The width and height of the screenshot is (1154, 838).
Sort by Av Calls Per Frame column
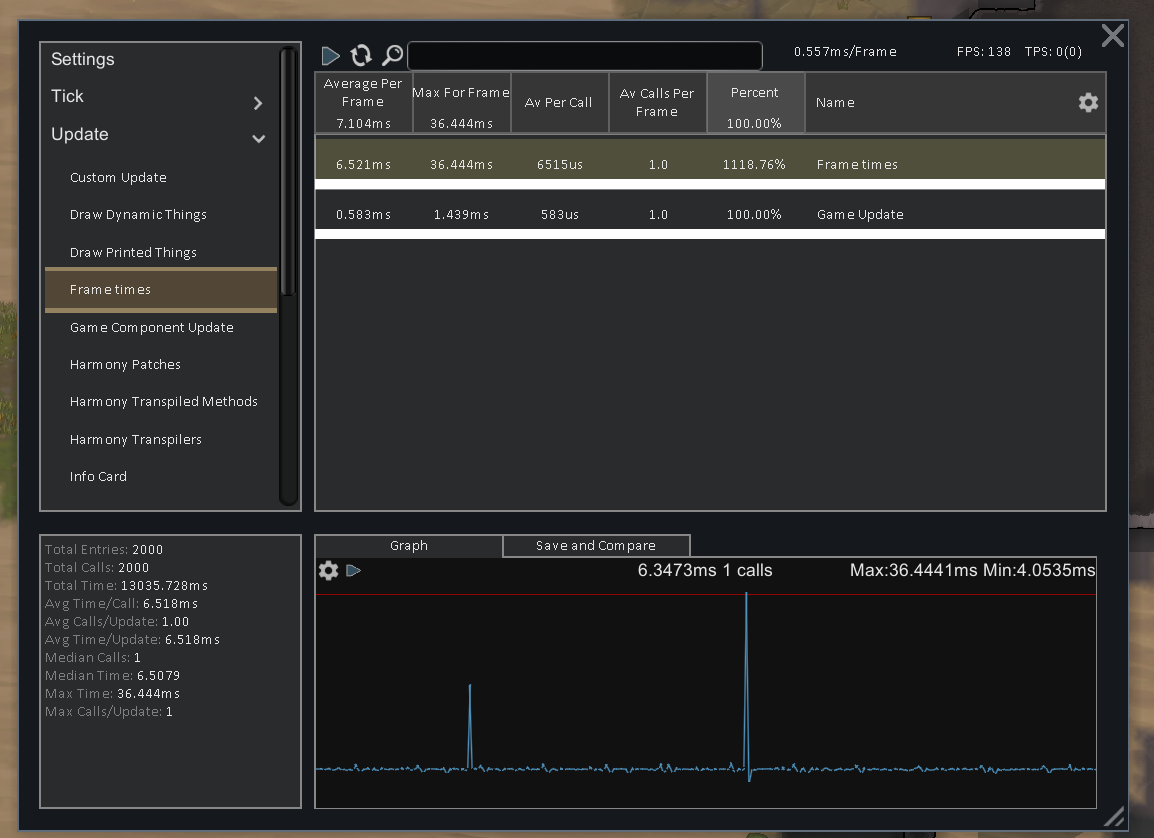click(x=657, y=102)
